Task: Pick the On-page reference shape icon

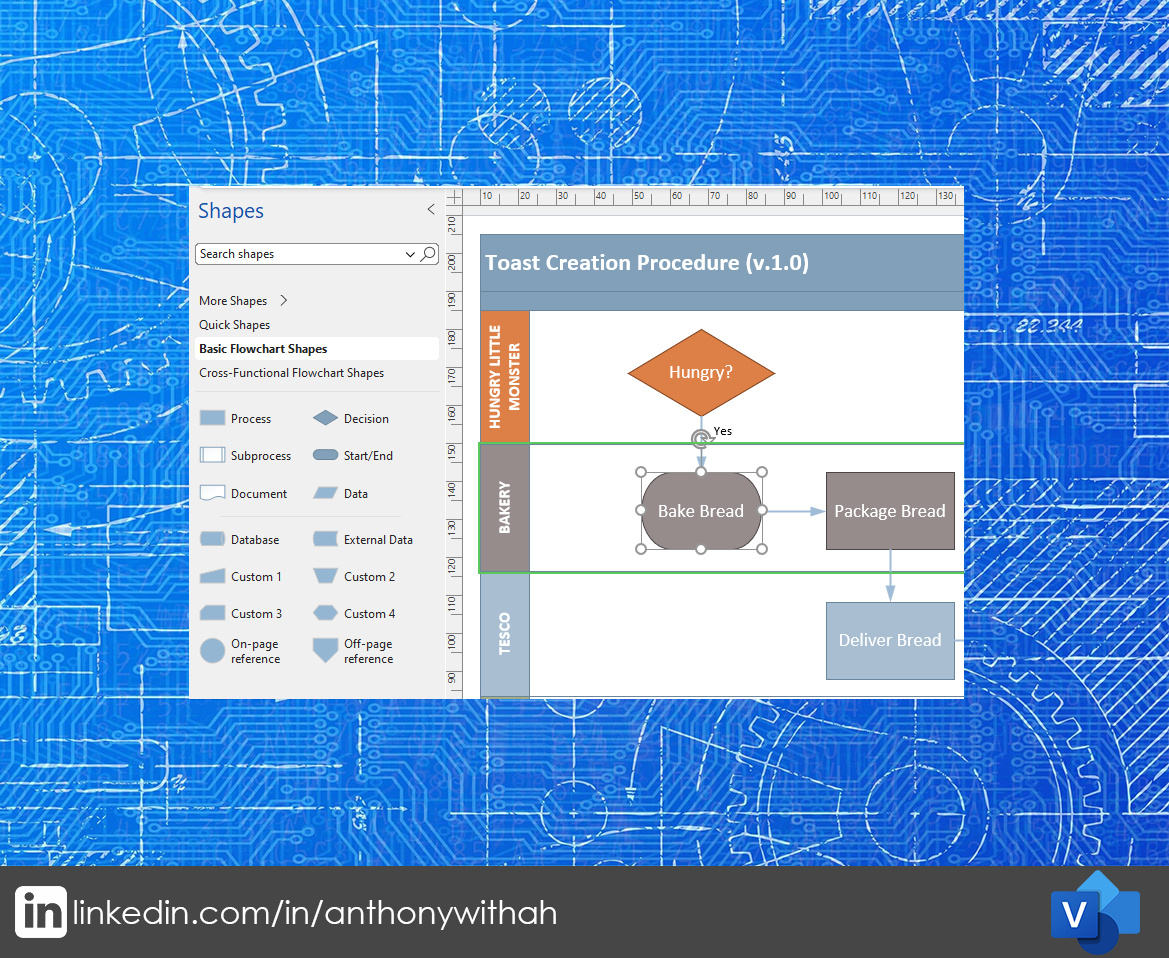Action: (x=212, y=650)
